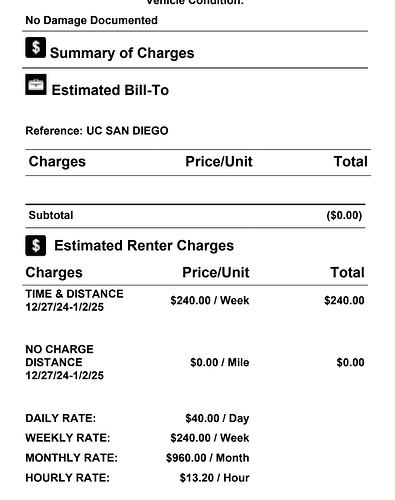
Task: Click the ($0.00) subtotal amount
Action: coord(344,215)
